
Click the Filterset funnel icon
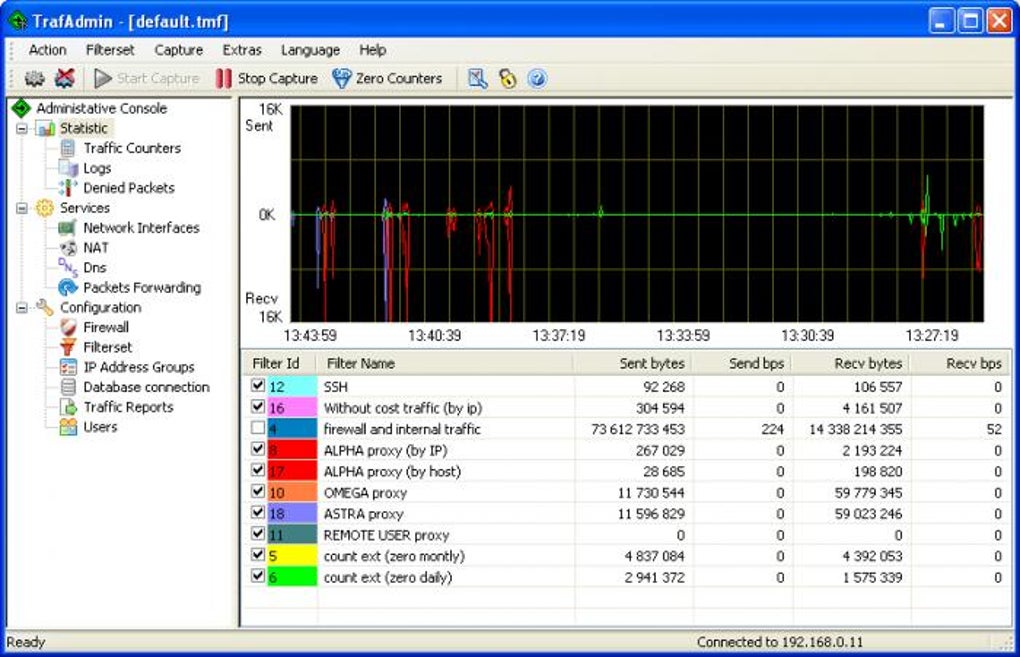(x=68, y=347)
